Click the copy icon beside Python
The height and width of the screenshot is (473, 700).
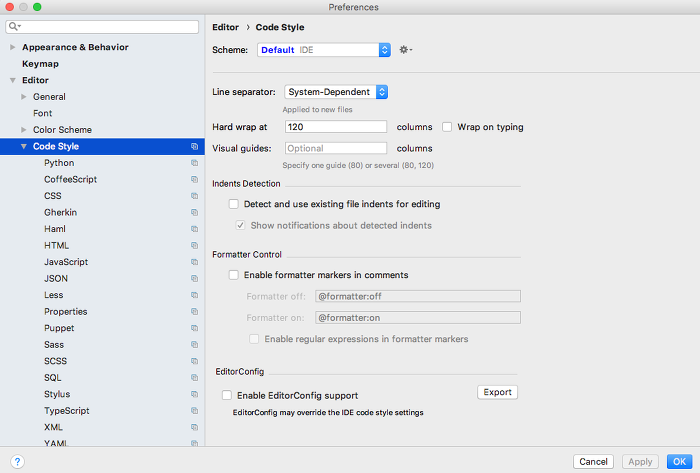(x=194, y=163)
